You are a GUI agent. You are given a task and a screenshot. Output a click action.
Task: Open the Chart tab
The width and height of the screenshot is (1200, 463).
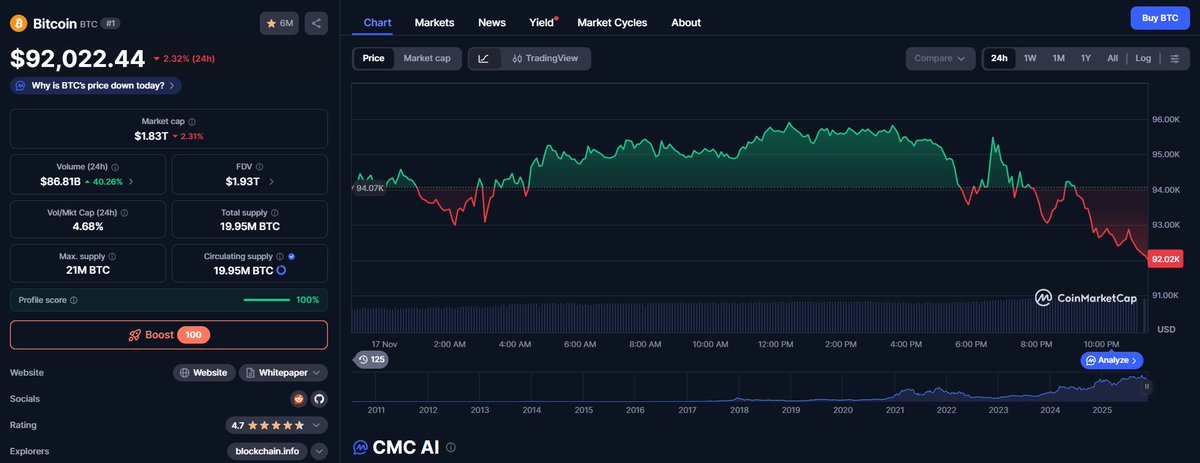coord(378,22)
